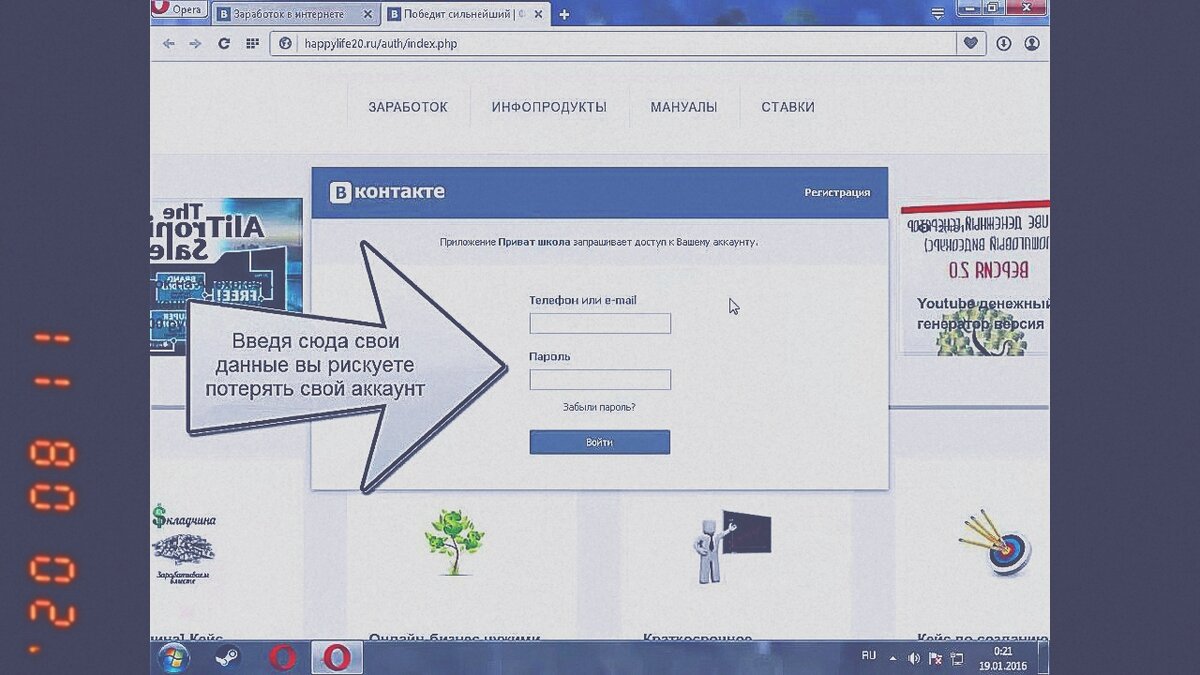Click the RU language indicator
This screenshot has width=1200, height=675.
tap(869, 655)
